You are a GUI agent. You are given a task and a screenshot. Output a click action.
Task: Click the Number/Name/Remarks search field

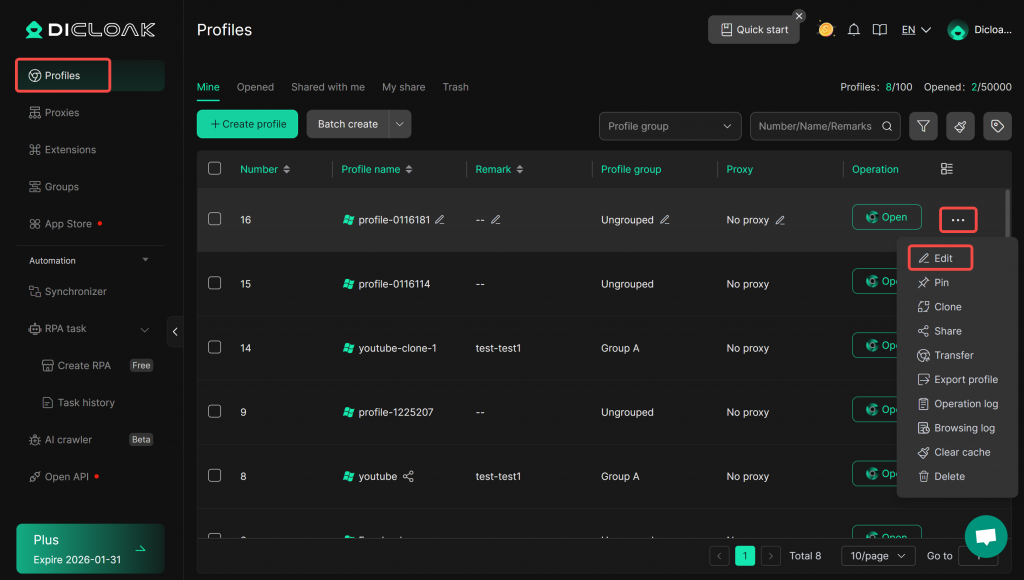pos(815,126)
